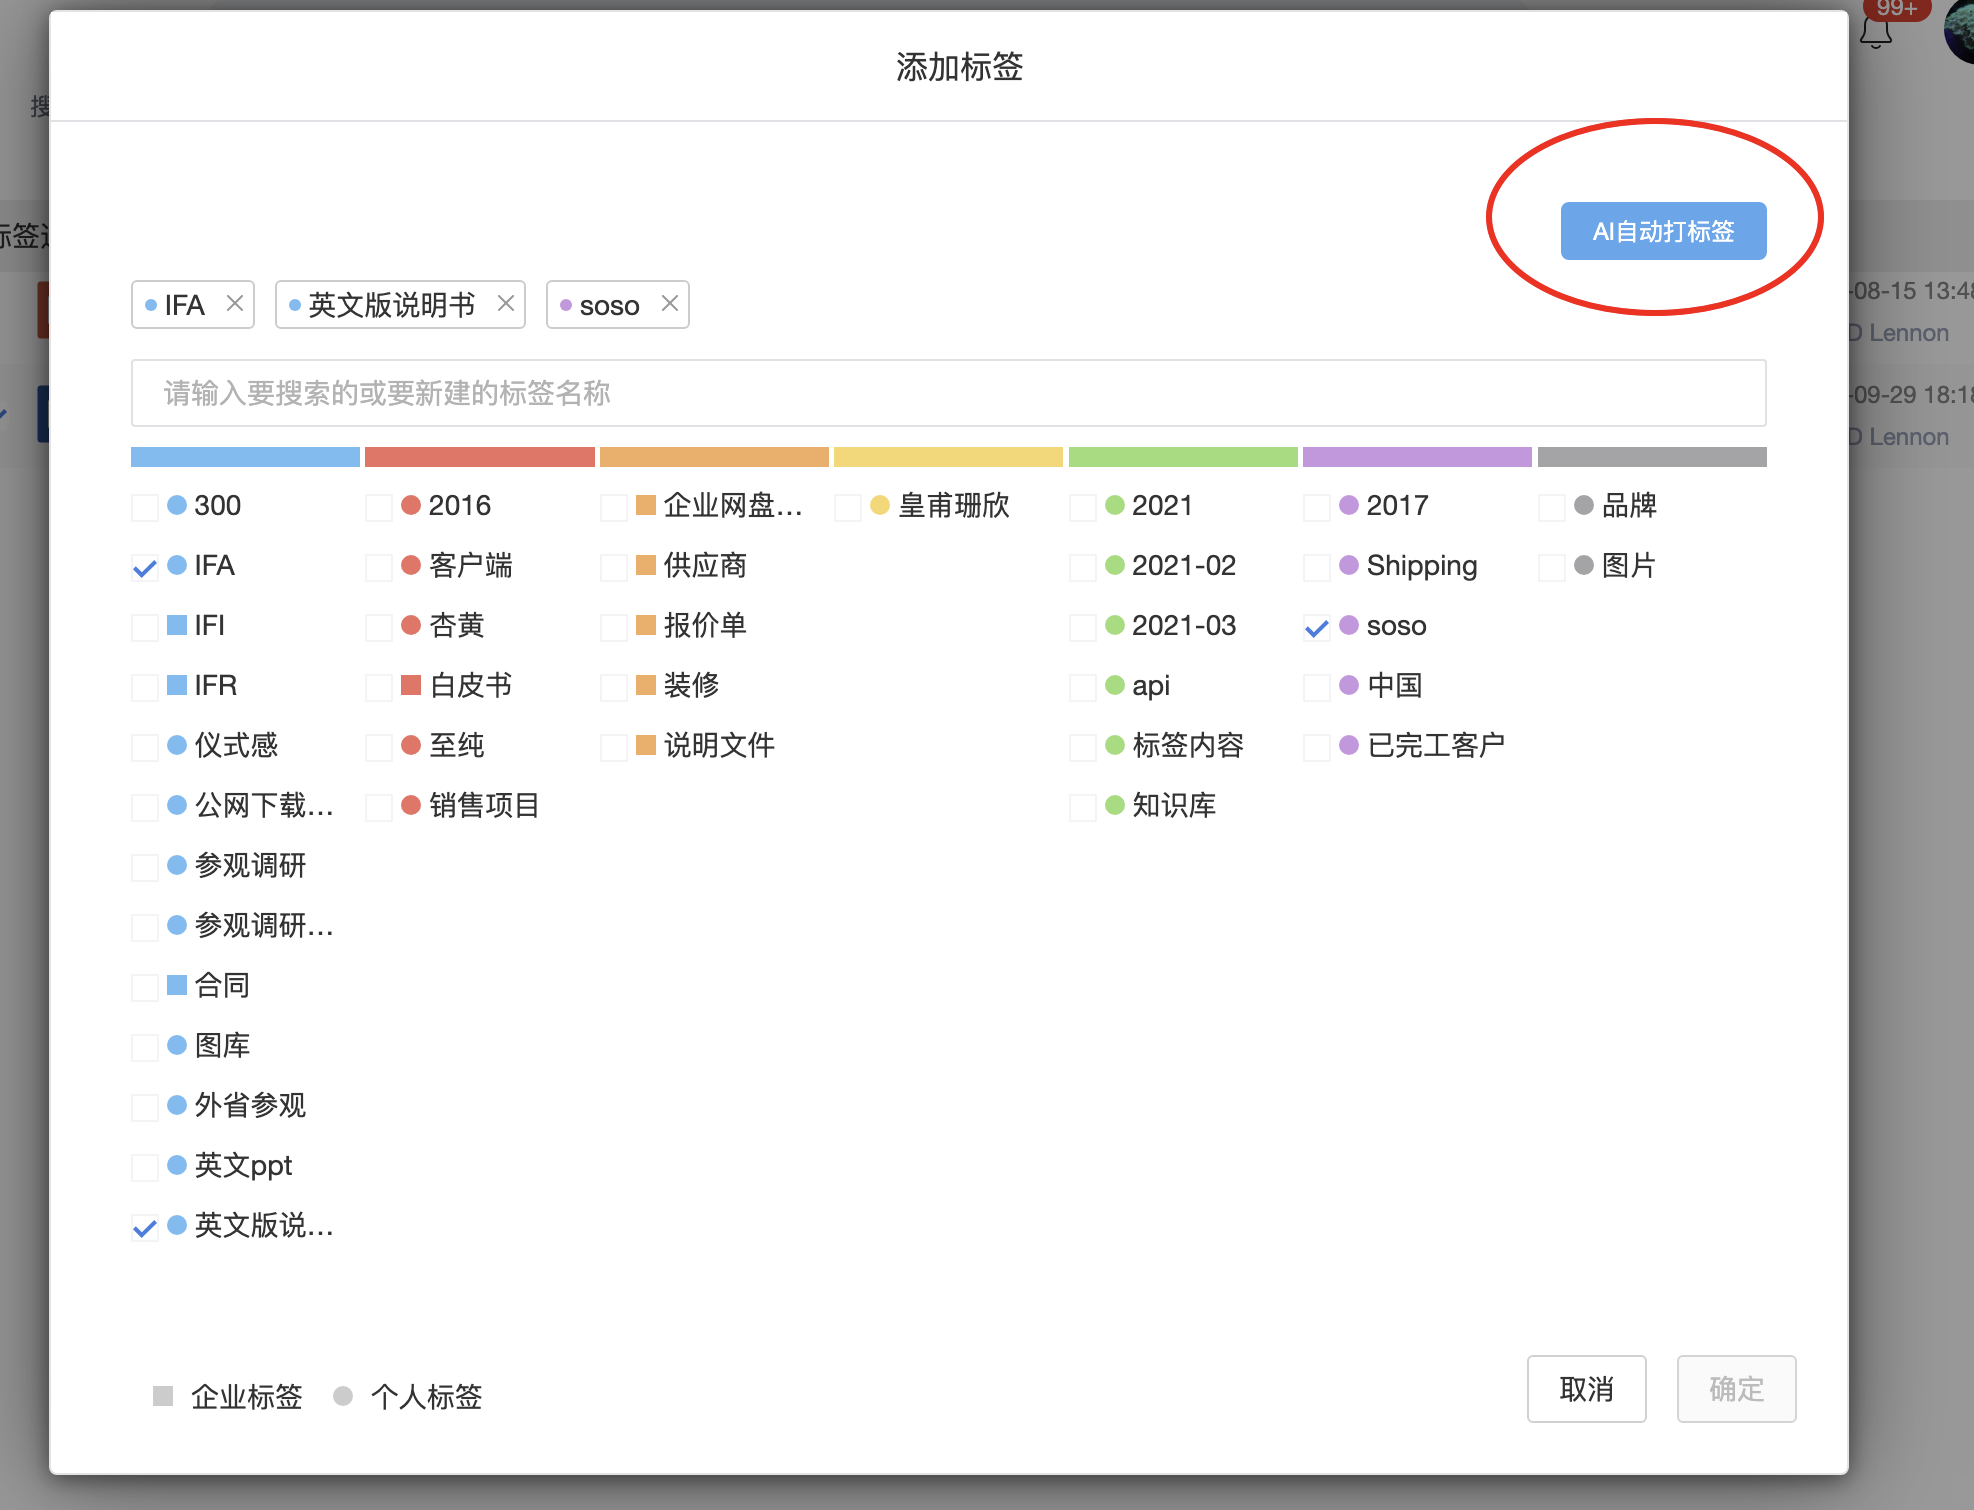Uncheck the soso tag checkbox
Viewport: 1974px width, 1510px height.
1317,627
